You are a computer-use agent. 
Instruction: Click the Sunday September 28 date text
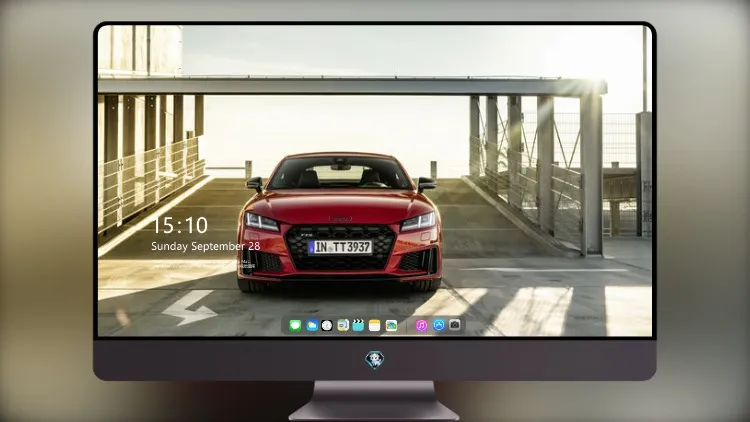(x=206, y=246)
